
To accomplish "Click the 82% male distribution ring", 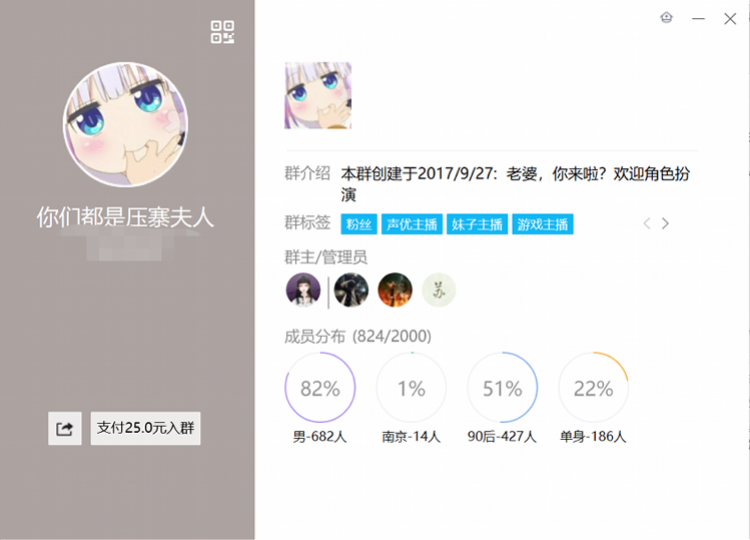I will point(320,388).
